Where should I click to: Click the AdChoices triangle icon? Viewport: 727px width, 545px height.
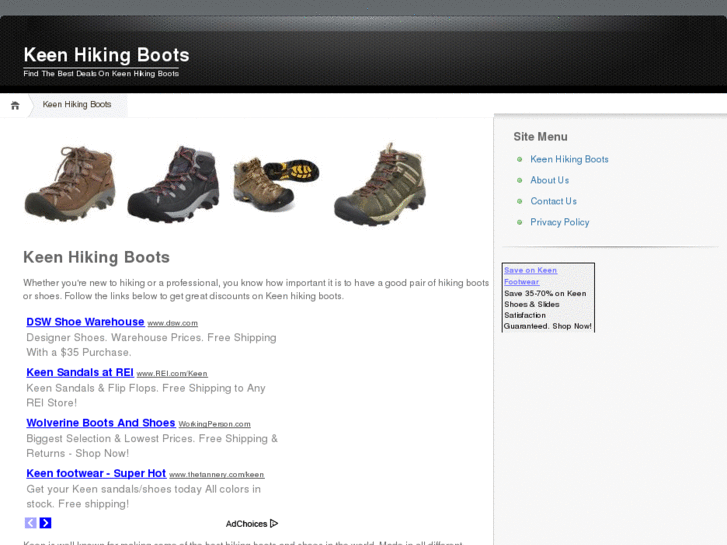click(274, 524)
